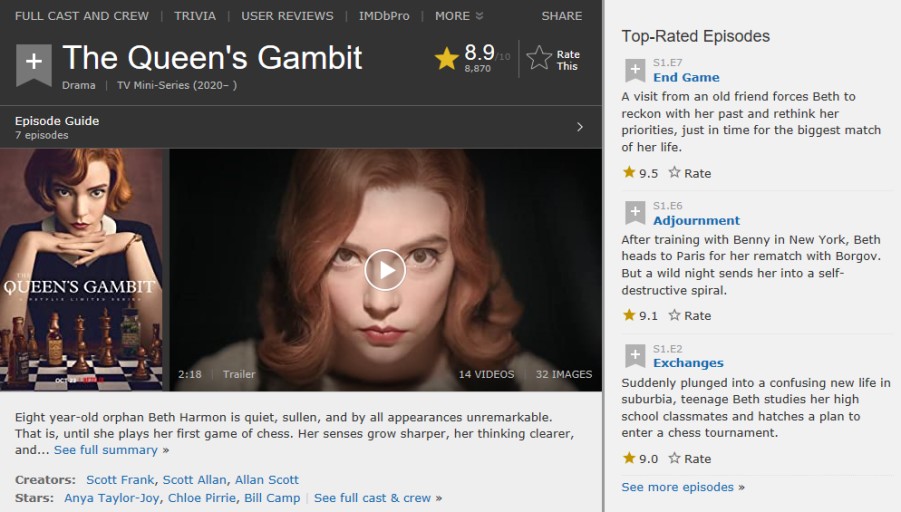Click the 2:18 Trailer label

(216, 374)
